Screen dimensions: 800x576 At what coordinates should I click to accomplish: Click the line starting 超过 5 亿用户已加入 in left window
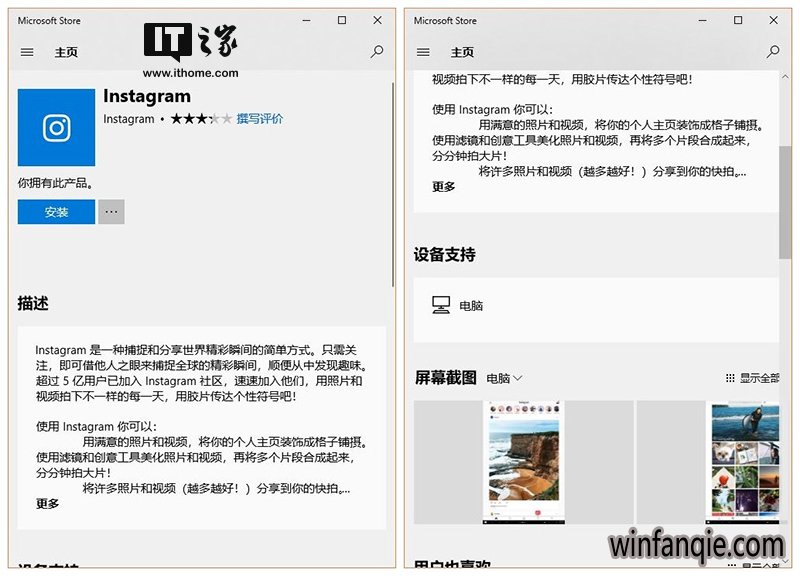click(x=199, y=381)
